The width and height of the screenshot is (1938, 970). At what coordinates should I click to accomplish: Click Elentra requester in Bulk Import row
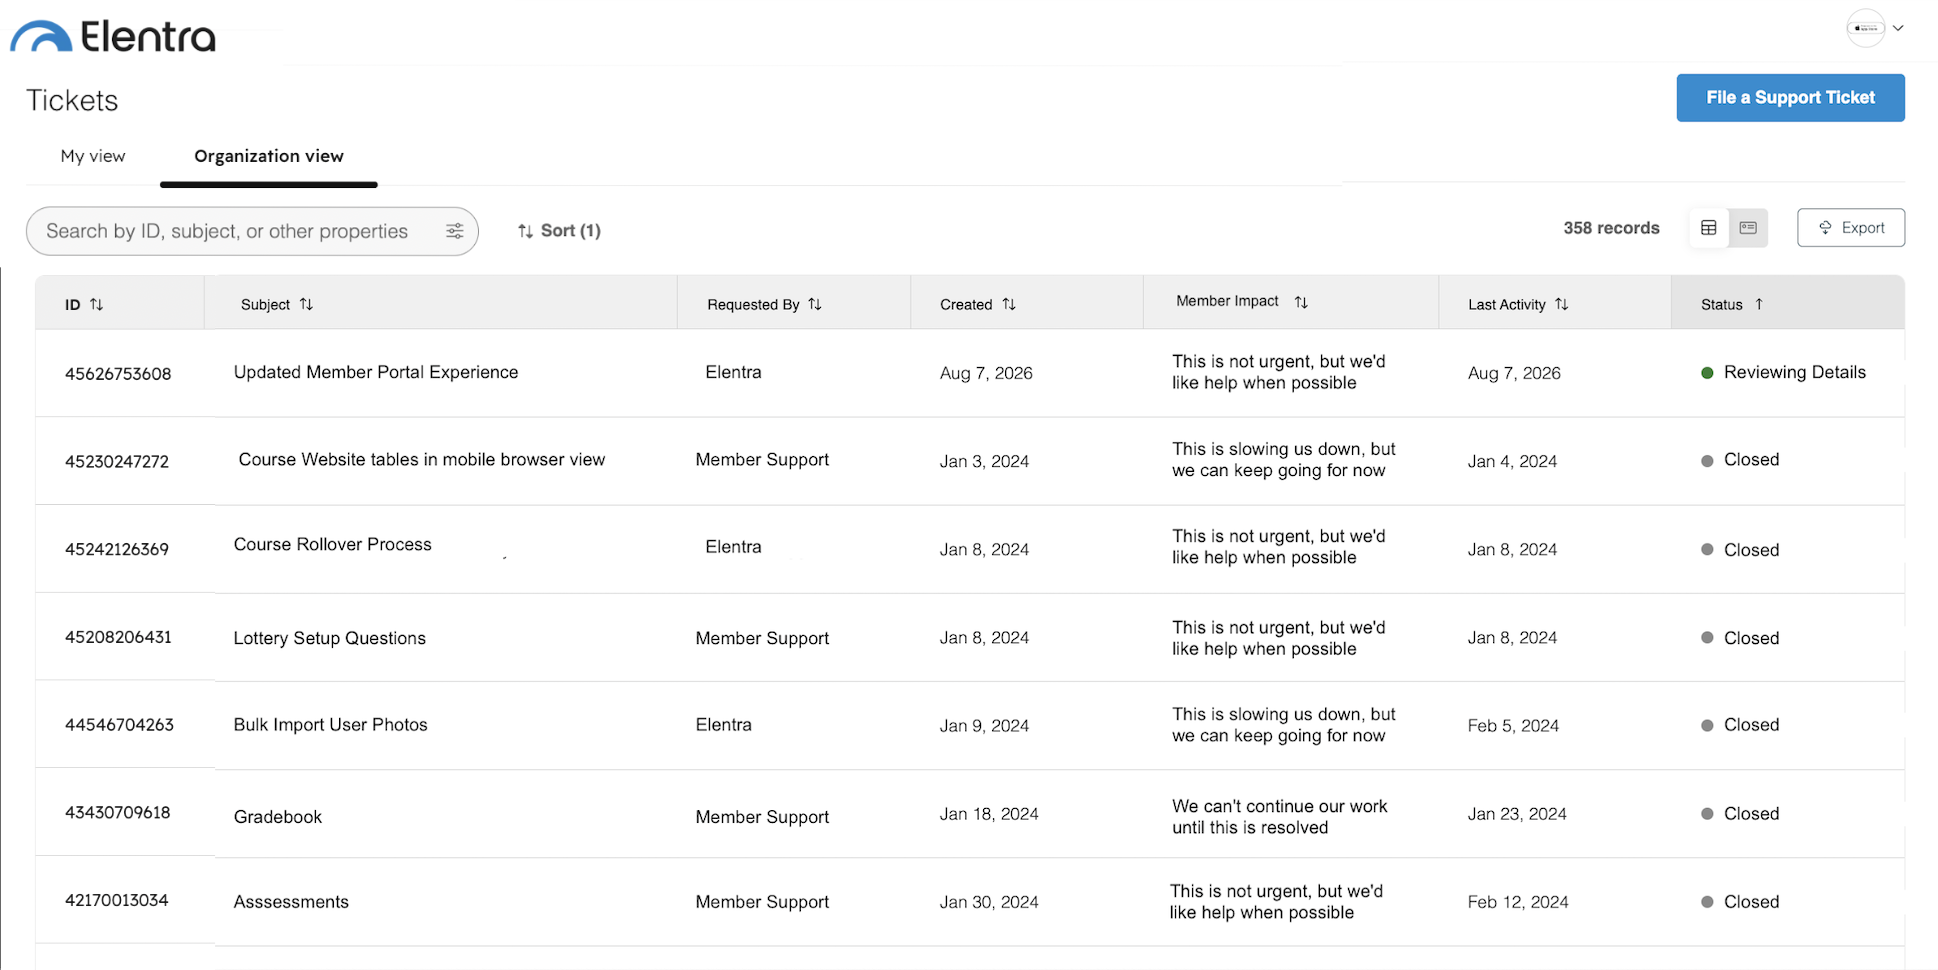pyautogui.click(x=723, y=725)
